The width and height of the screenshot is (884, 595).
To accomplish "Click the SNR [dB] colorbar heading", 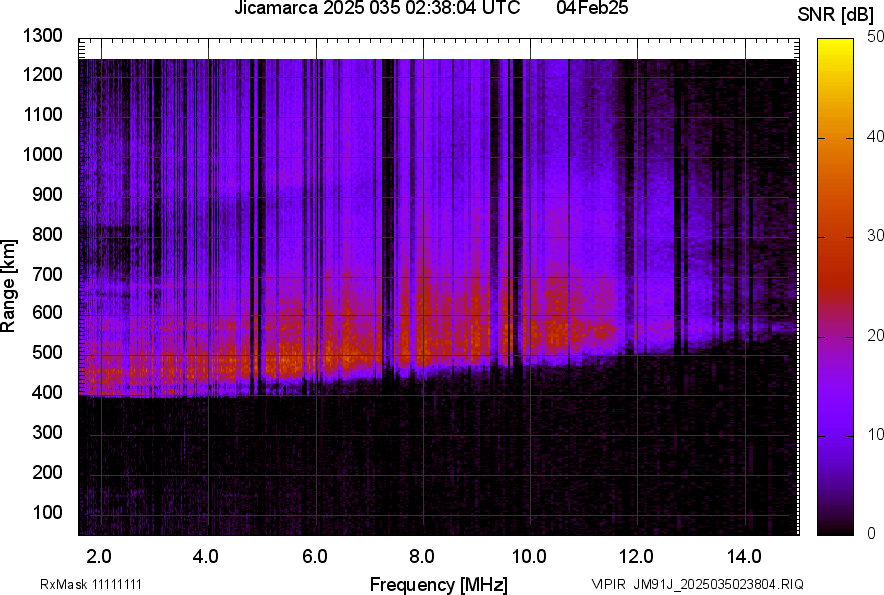I will pyautogui.click(x=838, y=15).
